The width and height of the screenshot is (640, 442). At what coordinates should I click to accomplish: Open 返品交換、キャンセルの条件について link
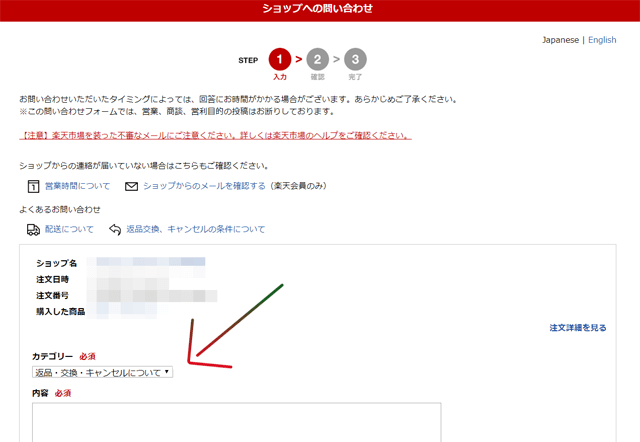click(196, 229)
